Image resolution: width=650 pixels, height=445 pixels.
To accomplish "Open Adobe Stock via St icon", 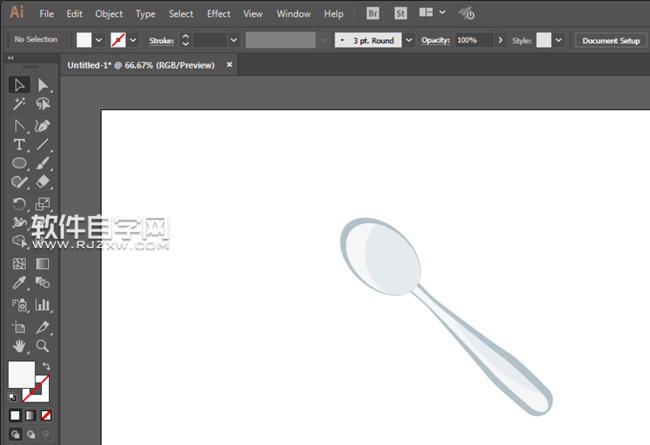I will 400,14.
